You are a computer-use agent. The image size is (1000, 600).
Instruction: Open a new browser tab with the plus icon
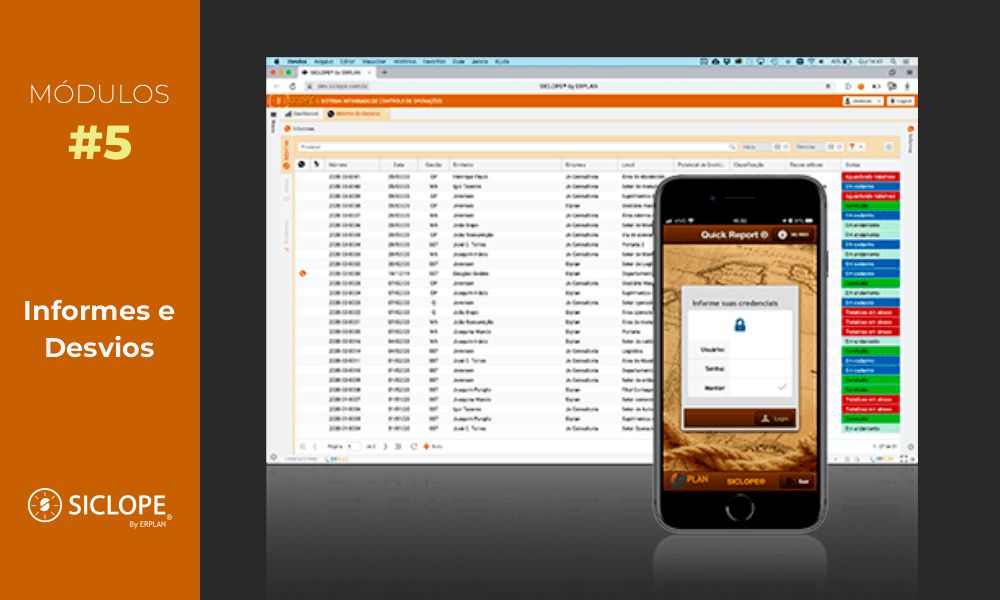coord(385,73)
